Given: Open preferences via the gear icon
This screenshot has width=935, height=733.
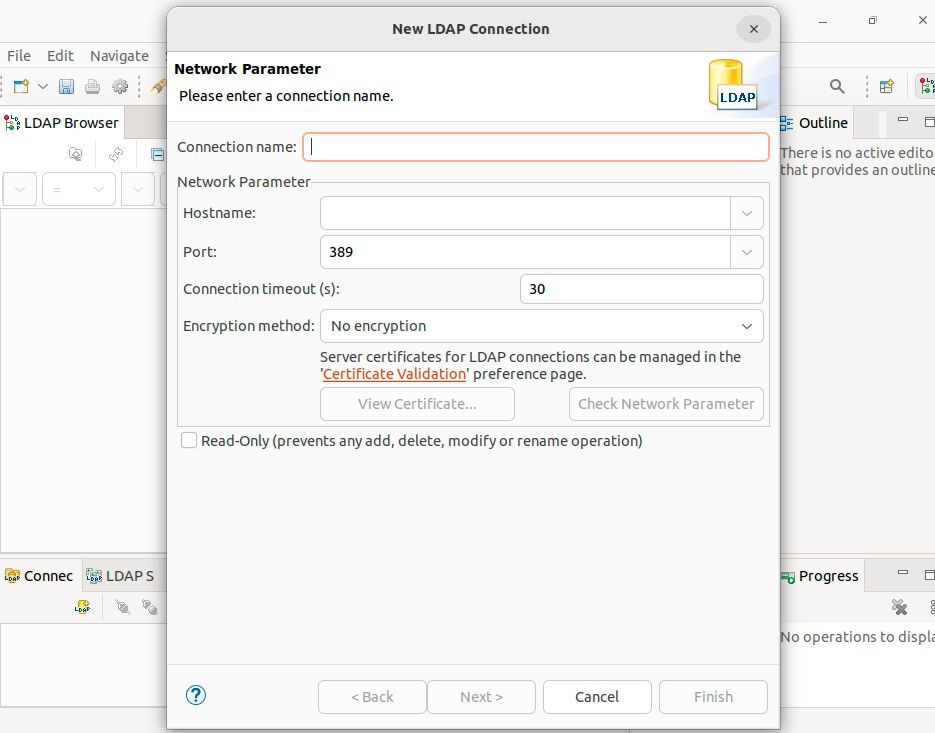Looking at the screenshot, I should click(120, 86).
